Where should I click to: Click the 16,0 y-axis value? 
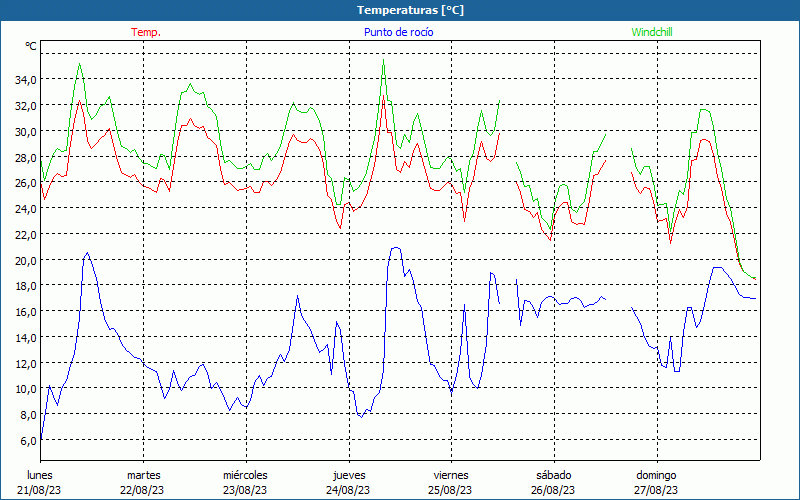(x=27, y=311)
